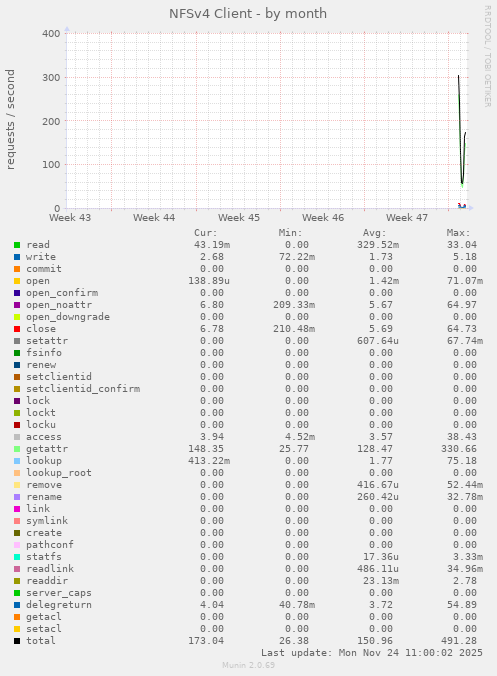Select the 'fsinfo' legend label
The height and width of the screenshot is (676, 497).
(x=44, y=353)
